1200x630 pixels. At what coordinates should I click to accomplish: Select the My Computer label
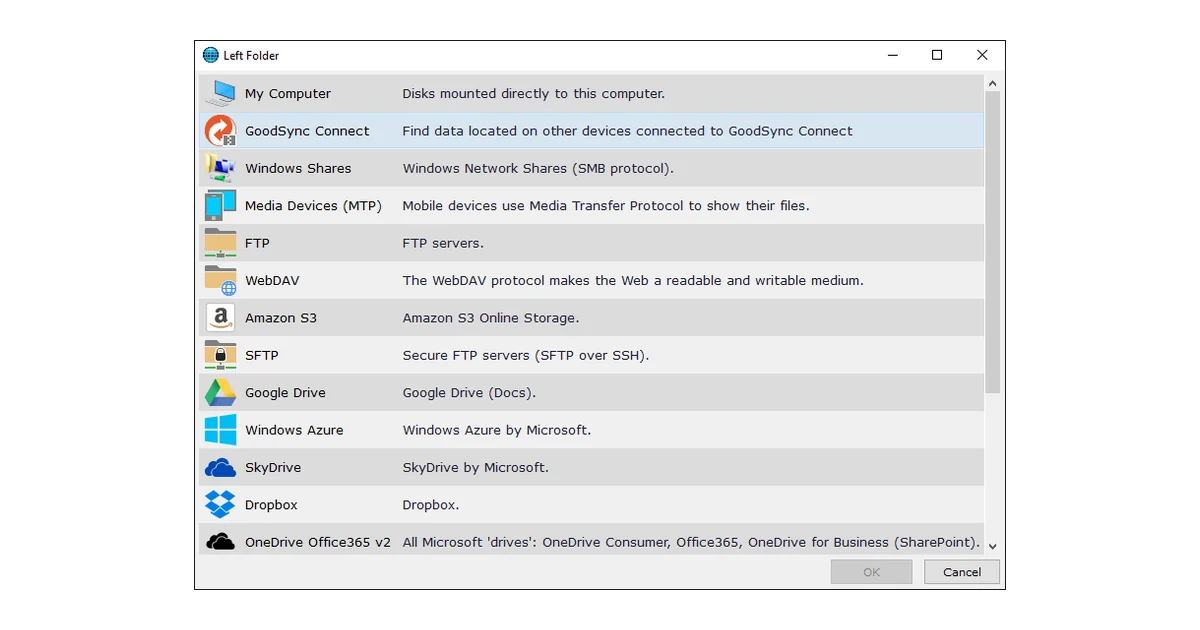288,94
